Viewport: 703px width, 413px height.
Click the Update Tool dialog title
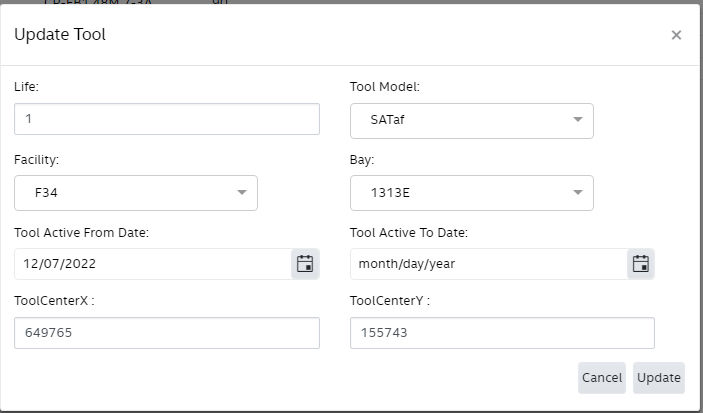tap(60, 35)
